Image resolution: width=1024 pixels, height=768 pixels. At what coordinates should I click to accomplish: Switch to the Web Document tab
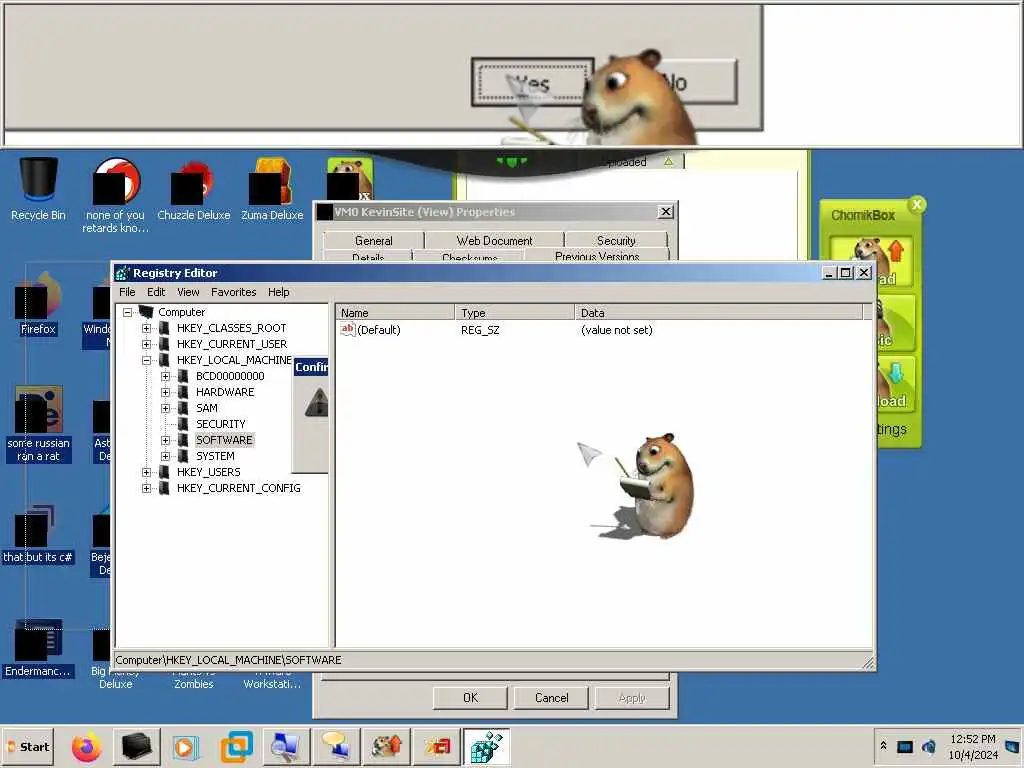click(x=494, y=240)
